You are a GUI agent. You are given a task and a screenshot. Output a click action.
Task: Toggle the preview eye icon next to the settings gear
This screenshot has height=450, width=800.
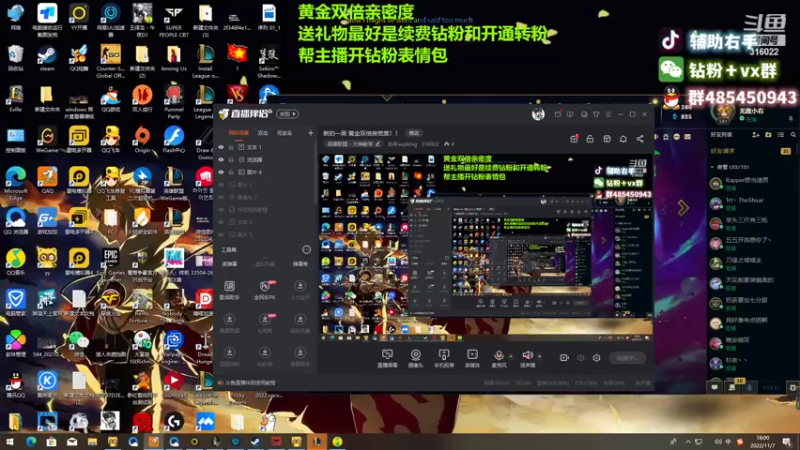pos(581,358)
